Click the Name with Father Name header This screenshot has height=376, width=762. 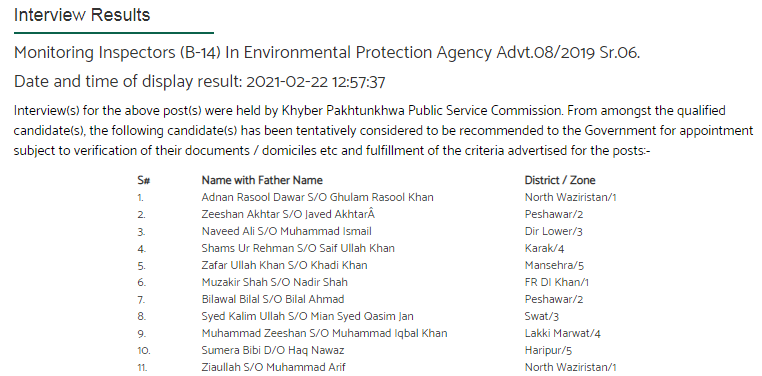click(x=262, y=180)
